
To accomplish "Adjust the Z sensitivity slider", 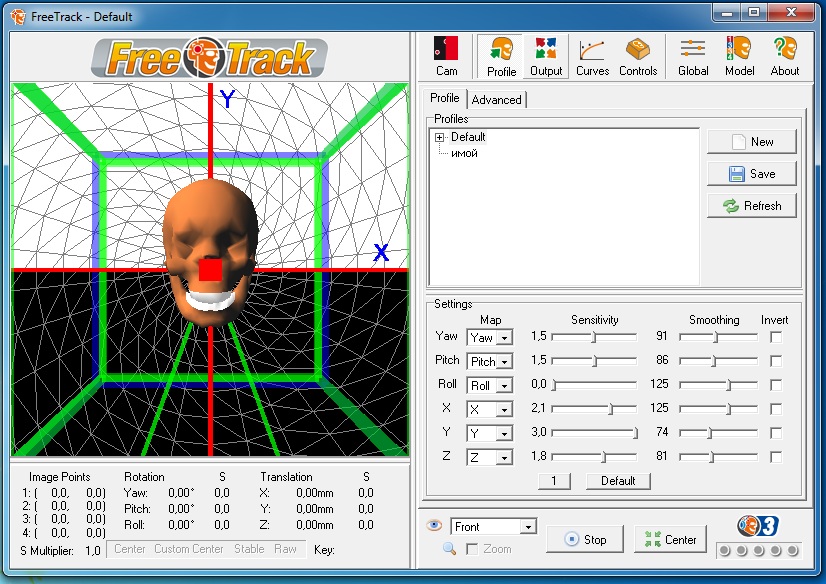I will (594, 457).
